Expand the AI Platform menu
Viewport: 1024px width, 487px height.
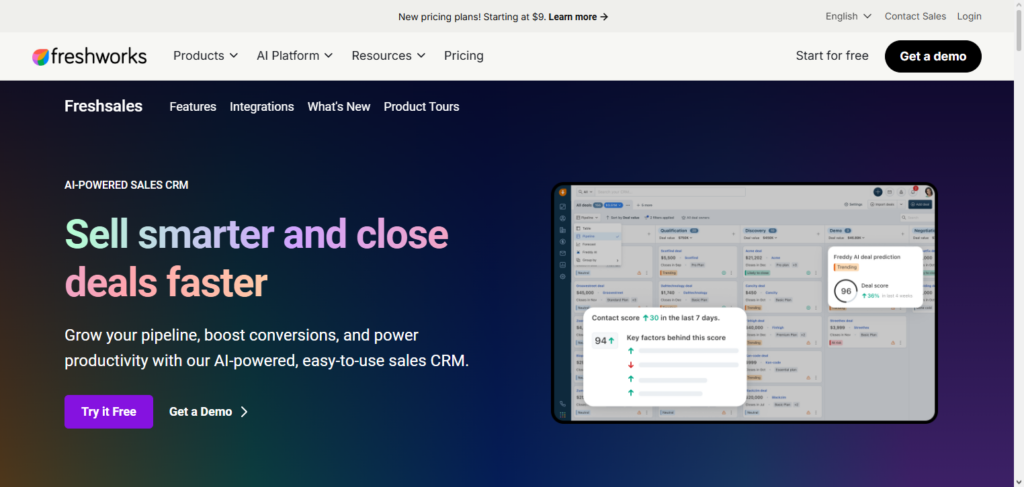click(x=295, y=56)
